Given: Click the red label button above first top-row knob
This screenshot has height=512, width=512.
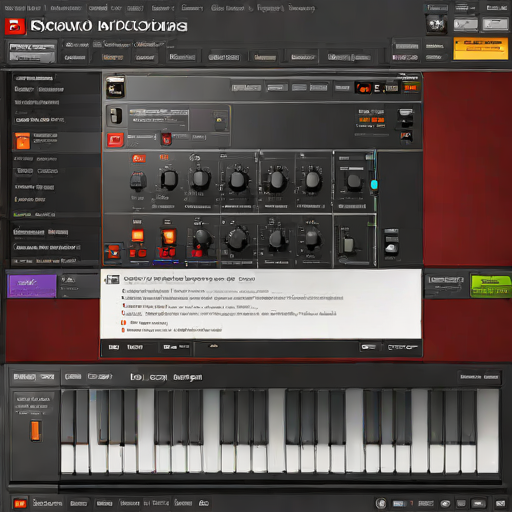Looking at the screenshot, I should pos(139,158).
